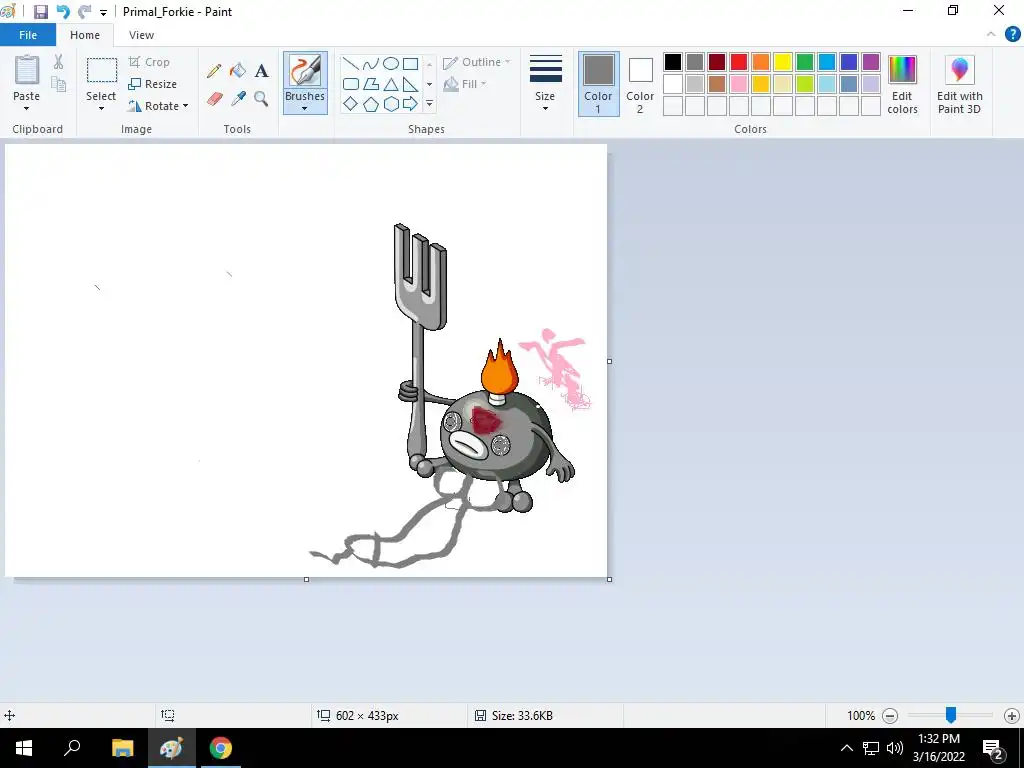Open Windows taskbar search
This screenshot has height=768, width=1024.
coord(72,748)
